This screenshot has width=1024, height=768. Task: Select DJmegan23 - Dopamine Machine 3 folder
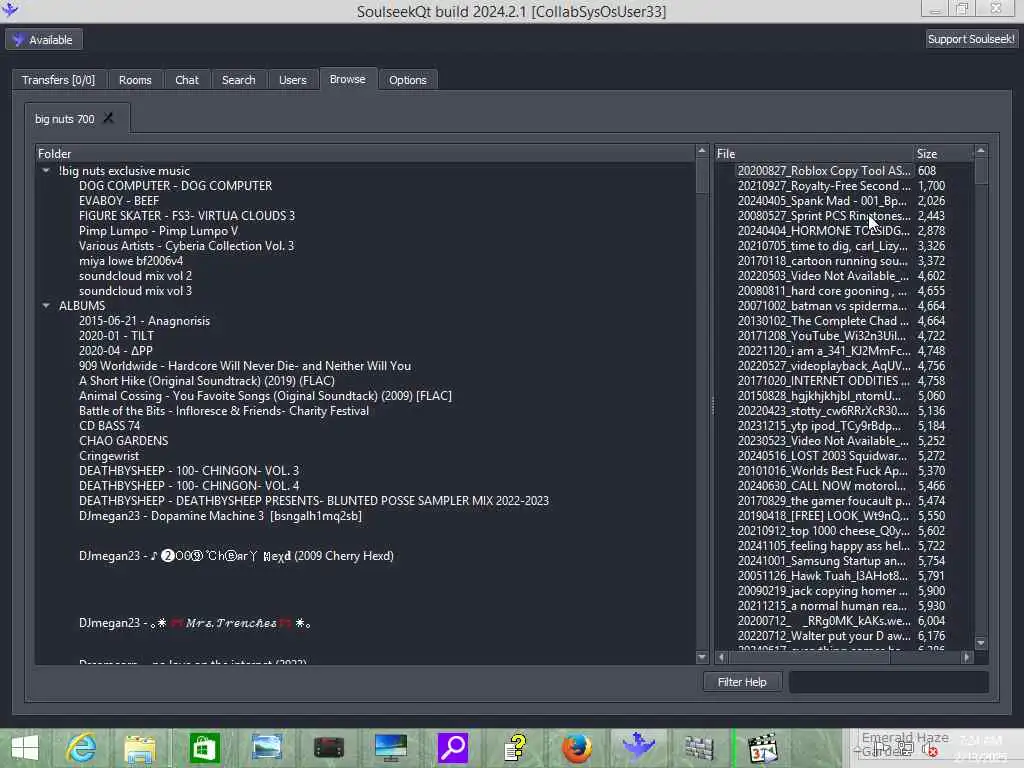[220, 515]
